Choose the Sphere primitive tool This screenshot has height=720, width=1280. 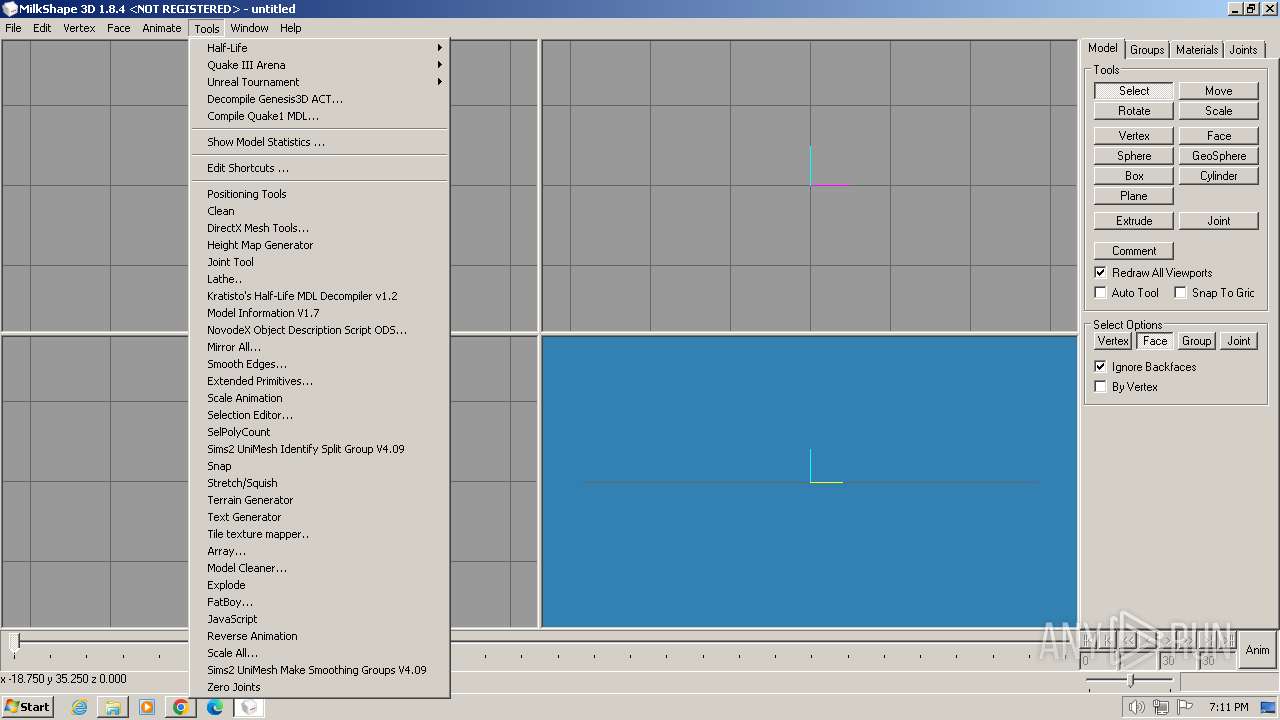click(1134, 156)
